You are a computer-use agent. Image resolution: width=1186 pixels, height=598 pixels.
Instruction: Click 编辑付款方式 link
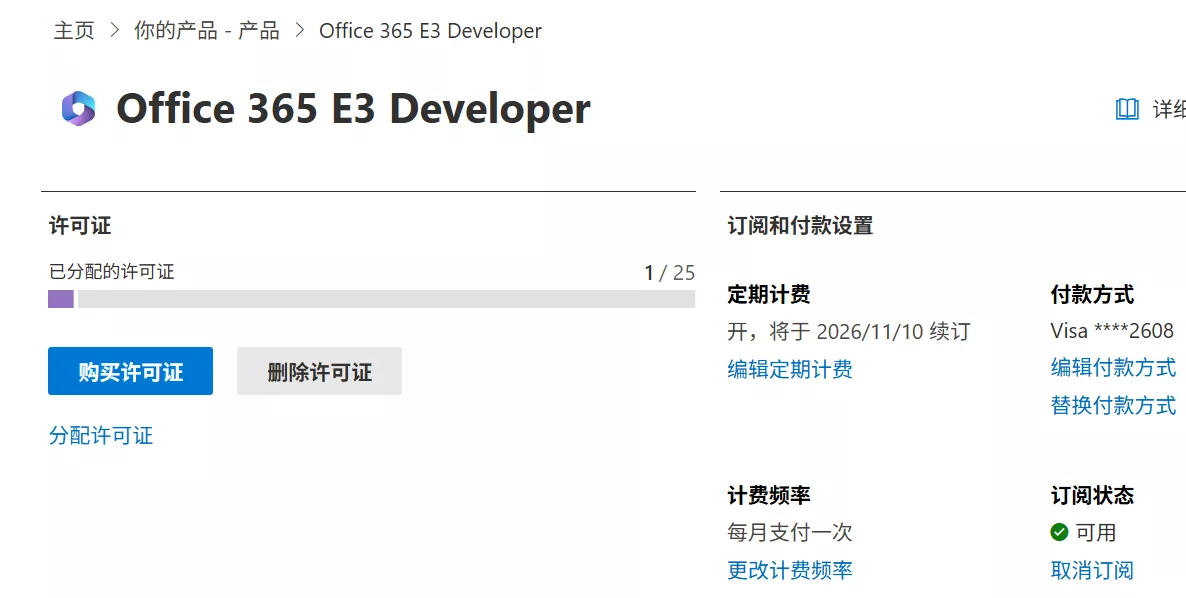coord(1113,367)
